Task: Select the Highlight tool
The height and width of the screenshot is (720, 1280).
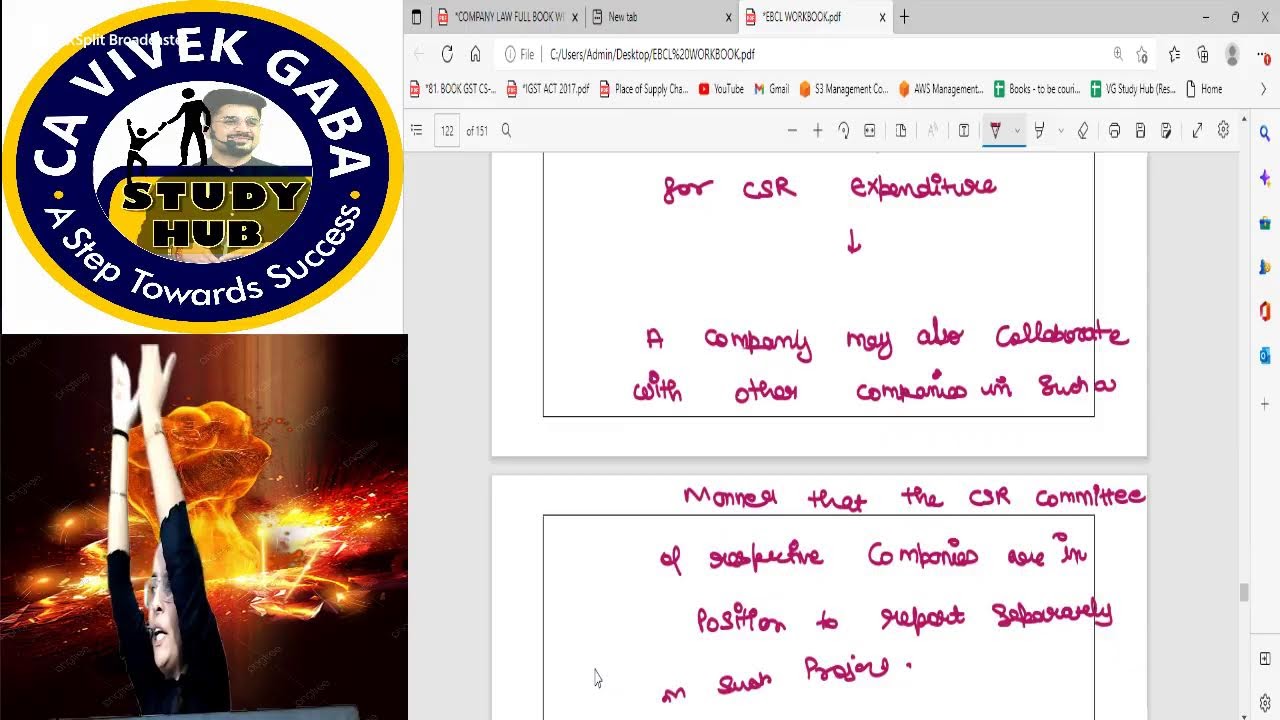Action: [x=1039, y=130]
